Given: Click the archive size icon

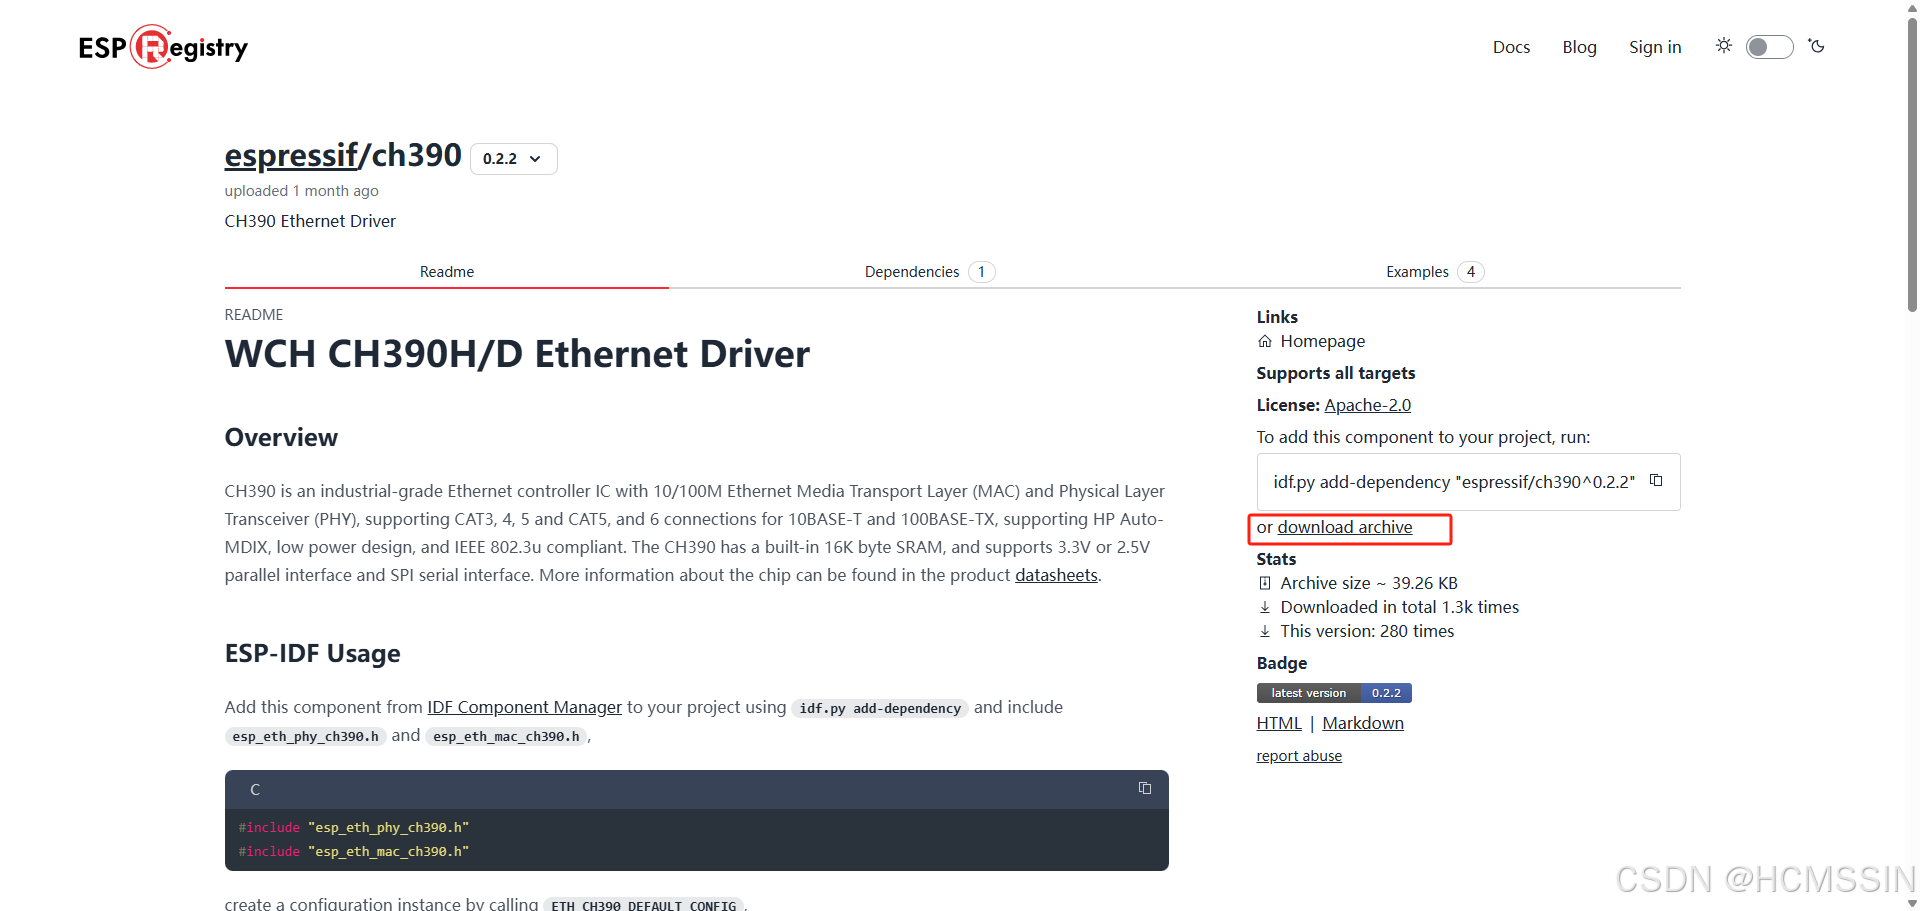Looking at the screenshot, I should (1265, 583).
